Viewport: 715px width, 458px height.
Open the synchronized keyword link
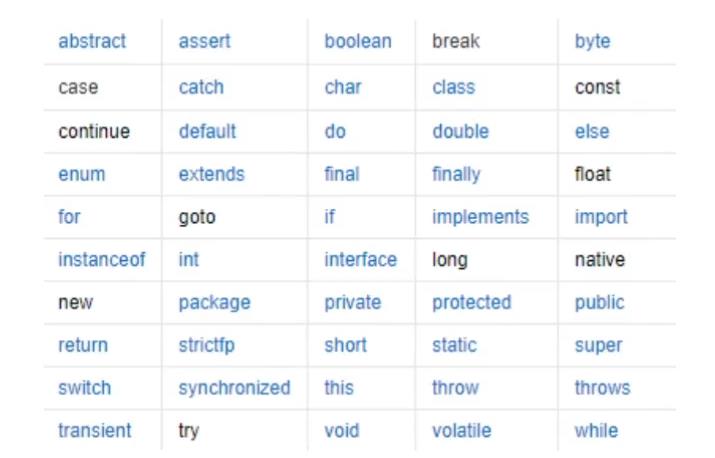point(234,388)
